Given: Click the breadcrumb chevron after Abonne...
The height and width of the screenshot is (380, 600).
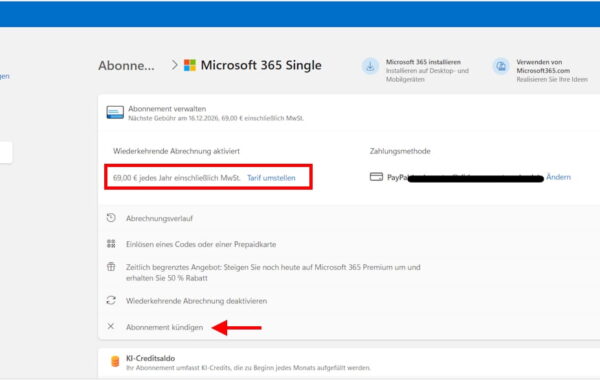Looking at the screenshot, I should pyautogui.click(x=174, y=65).
